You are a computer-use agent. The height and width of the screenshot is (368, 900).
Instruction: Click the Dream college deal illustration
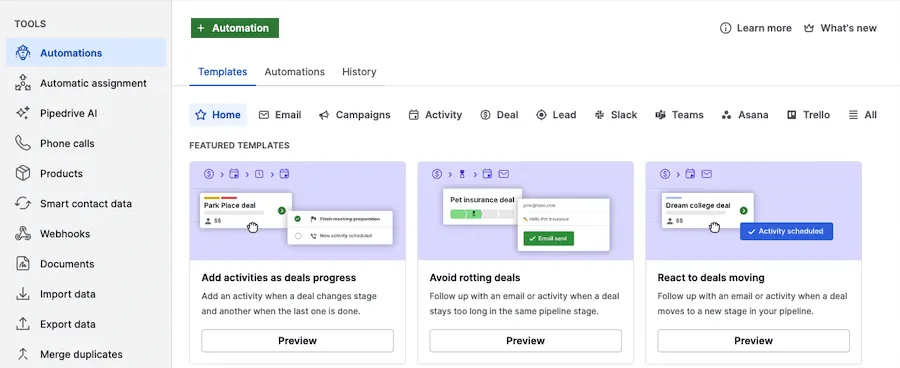[x=753, y=211]
